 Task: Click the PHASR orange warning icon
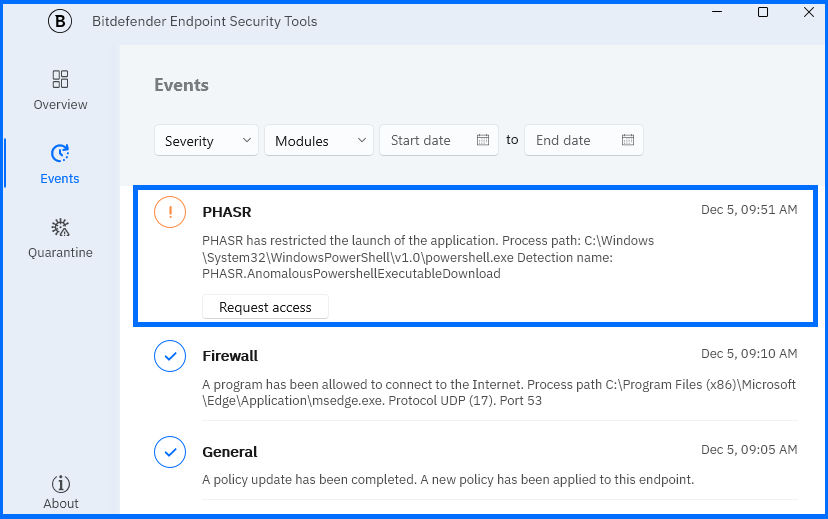coord(170,212)
